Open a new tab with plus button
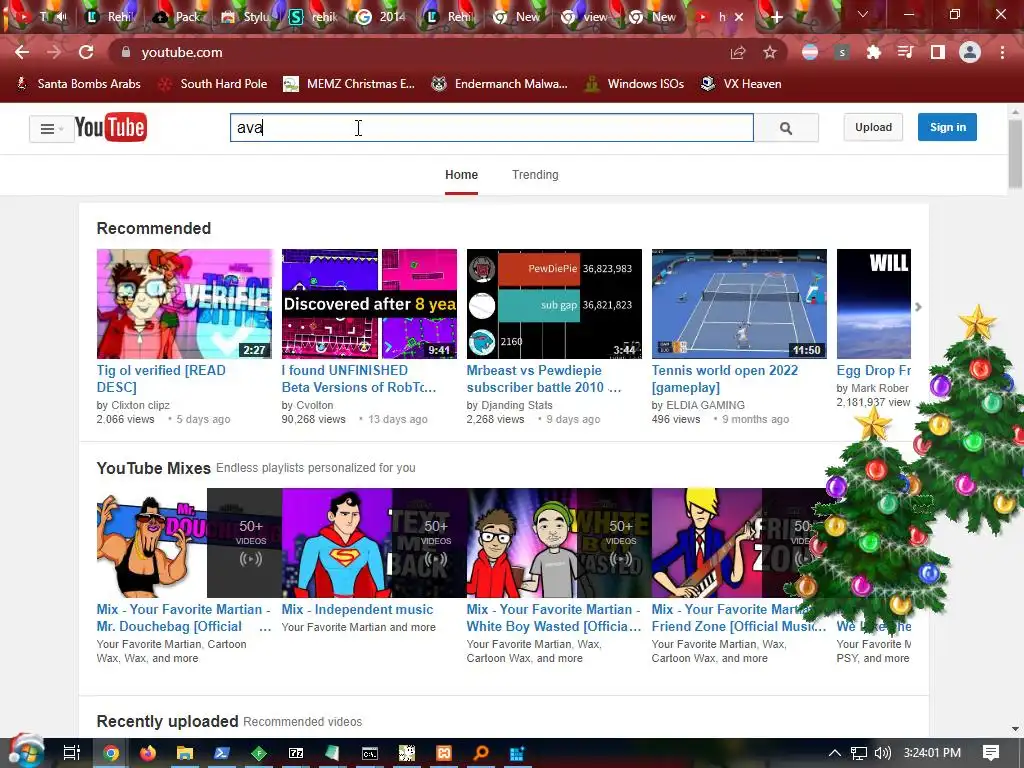 776,18
